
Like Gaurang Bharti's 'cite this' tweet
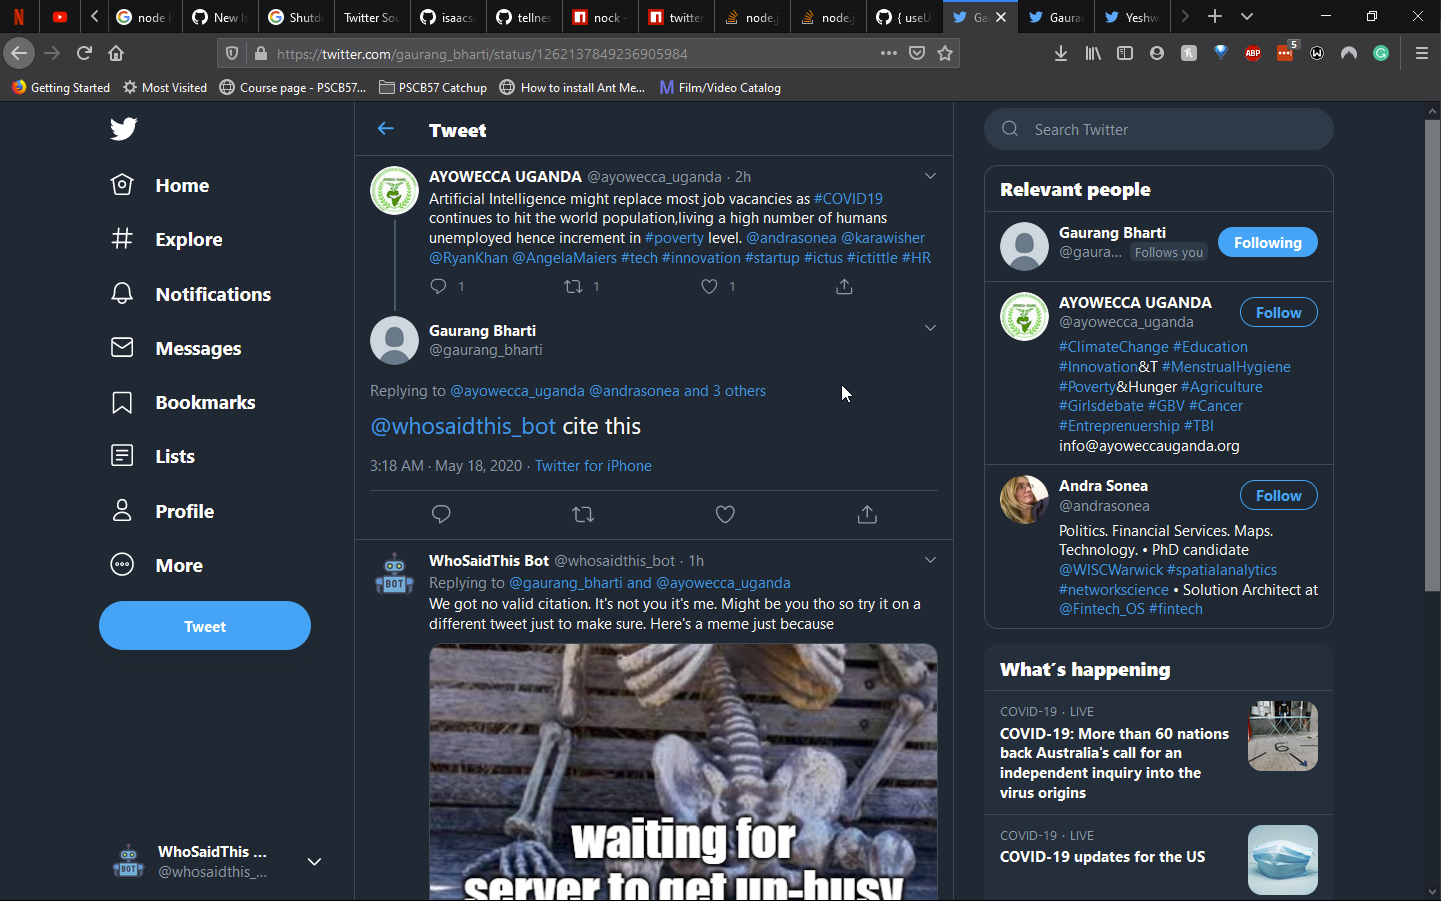tap(725, 514)
